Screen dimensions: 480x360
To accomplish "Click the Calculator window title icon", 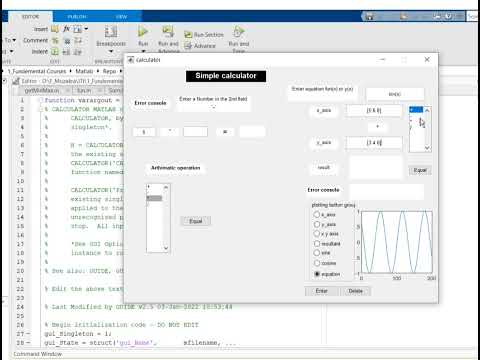I will (x=131, y=60).
